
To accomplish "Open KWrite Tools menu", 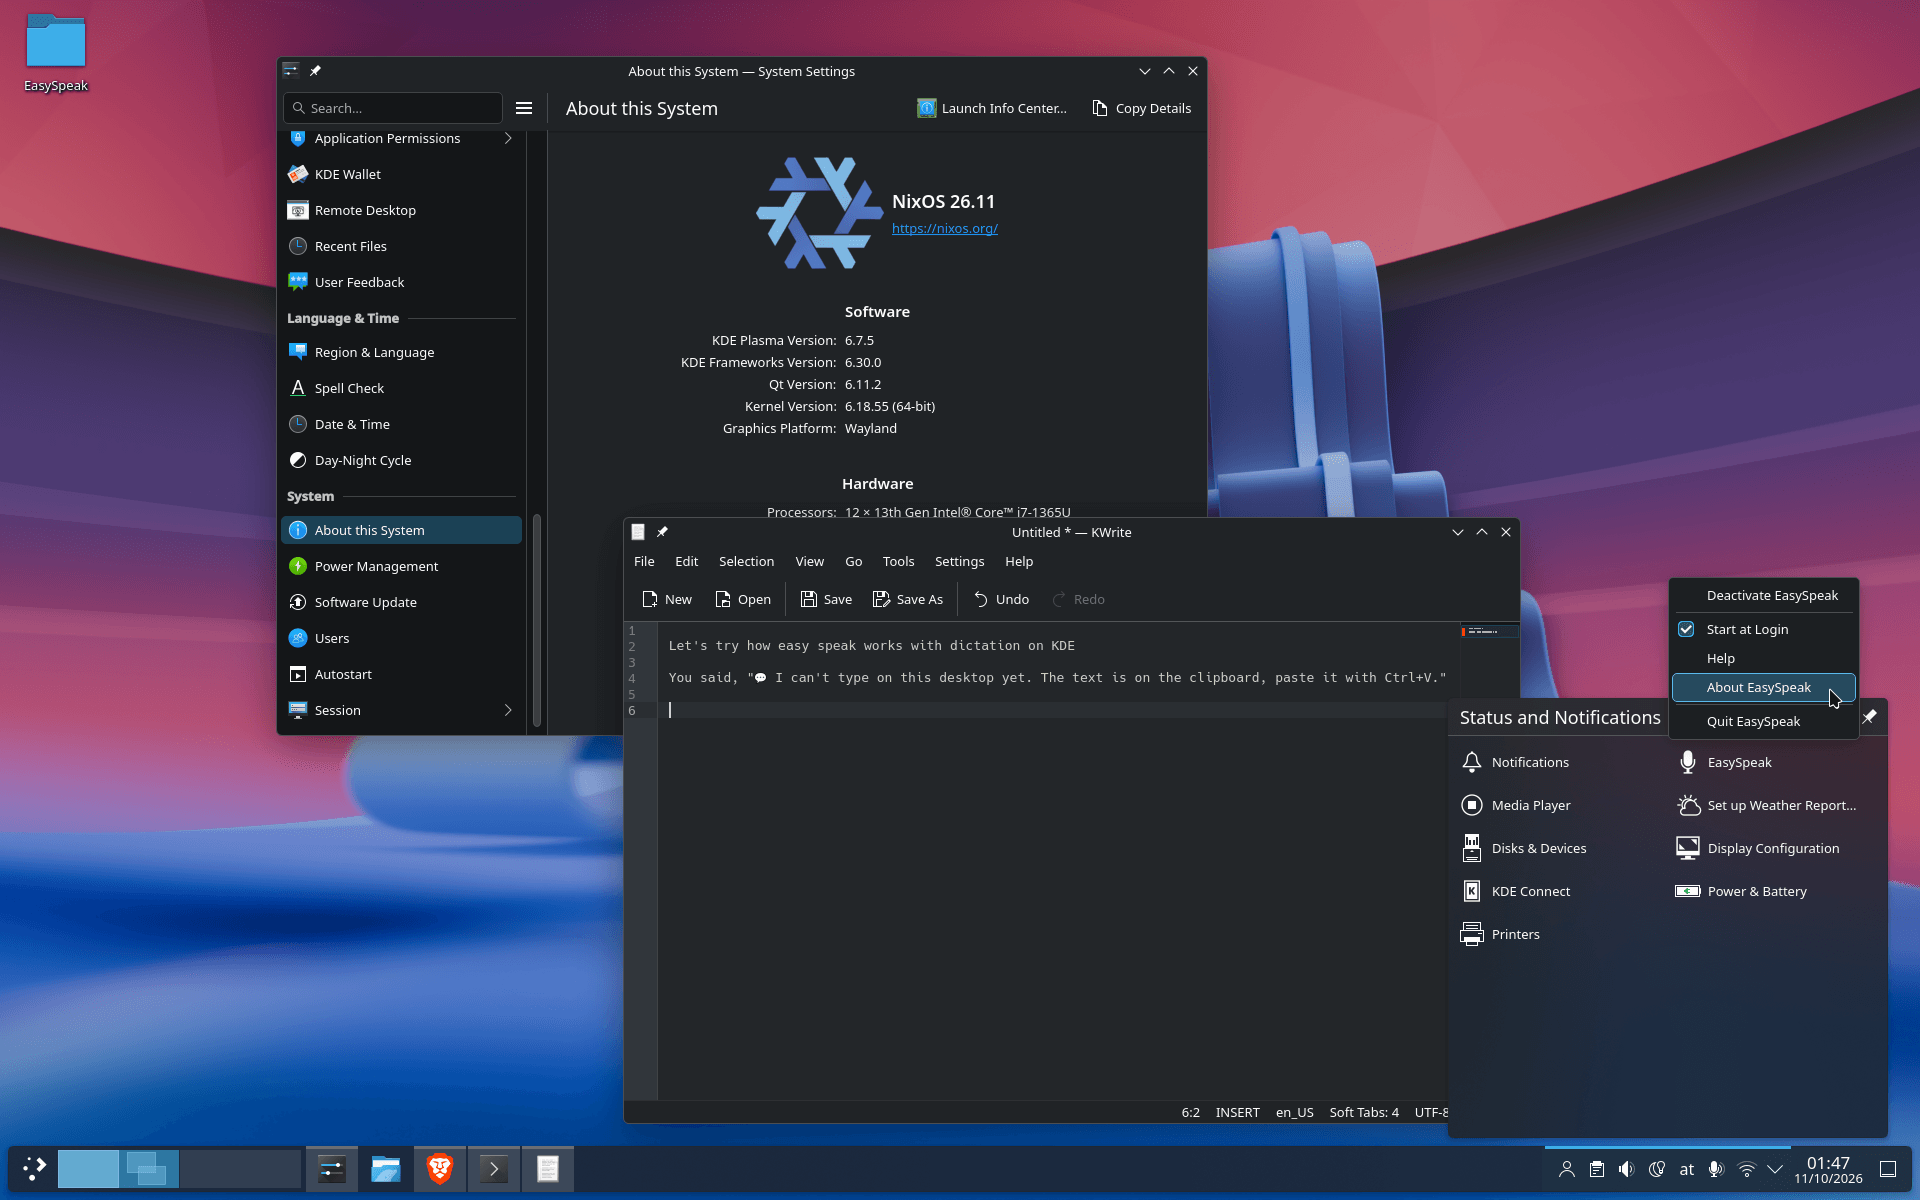I will [898, 561].
